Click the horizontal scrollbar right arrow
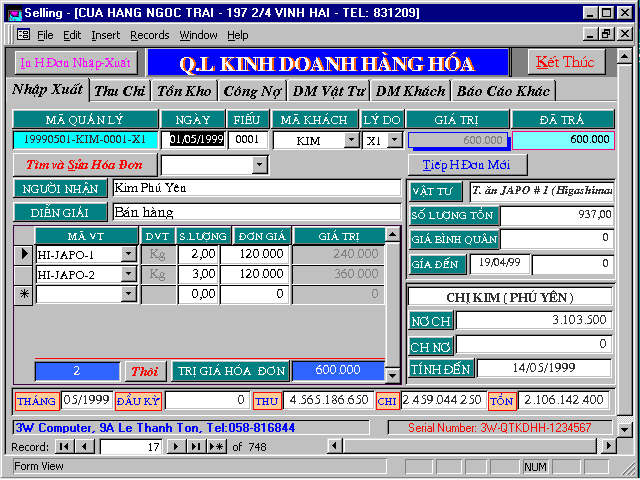640x480 pixels. click(608, 446)
